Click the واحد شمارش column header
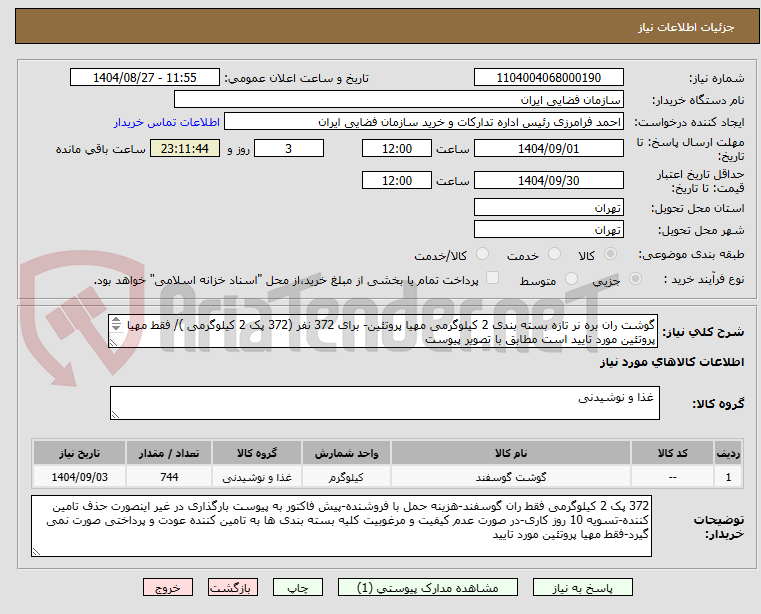761x614 pixels. point(346,453)
